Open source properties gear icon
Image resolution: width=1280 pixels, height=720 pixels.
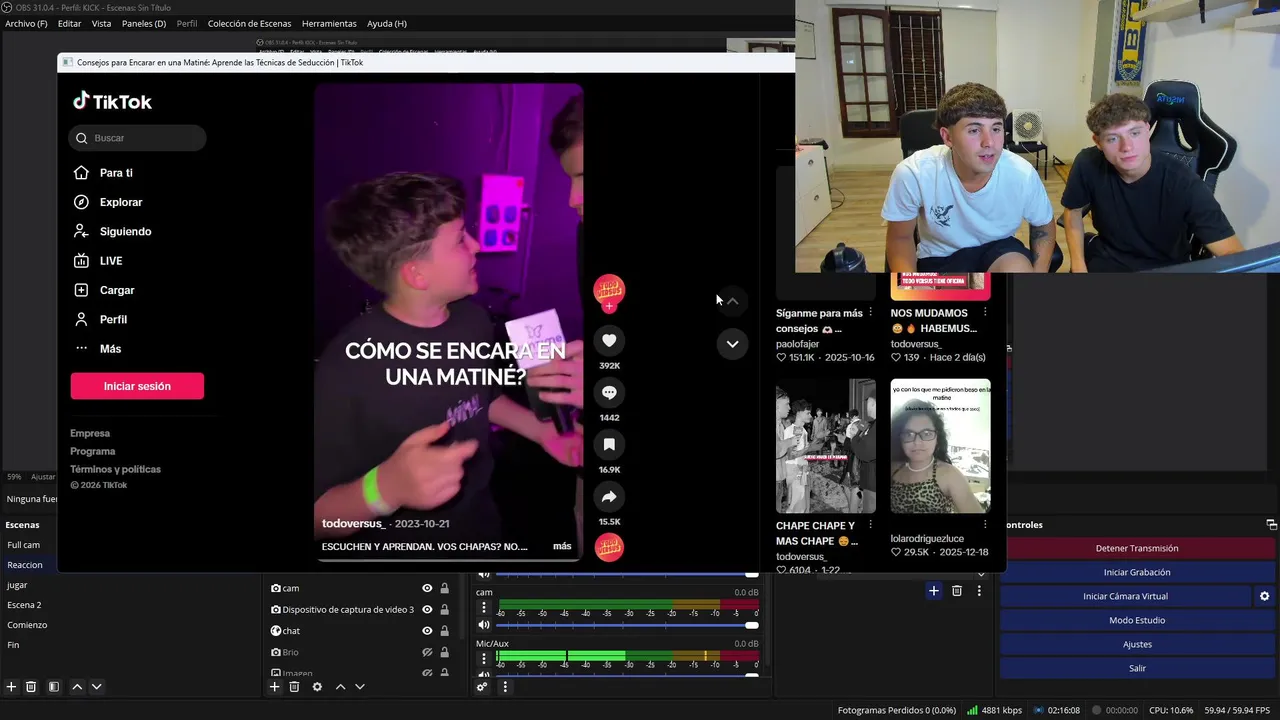[317, 687]
